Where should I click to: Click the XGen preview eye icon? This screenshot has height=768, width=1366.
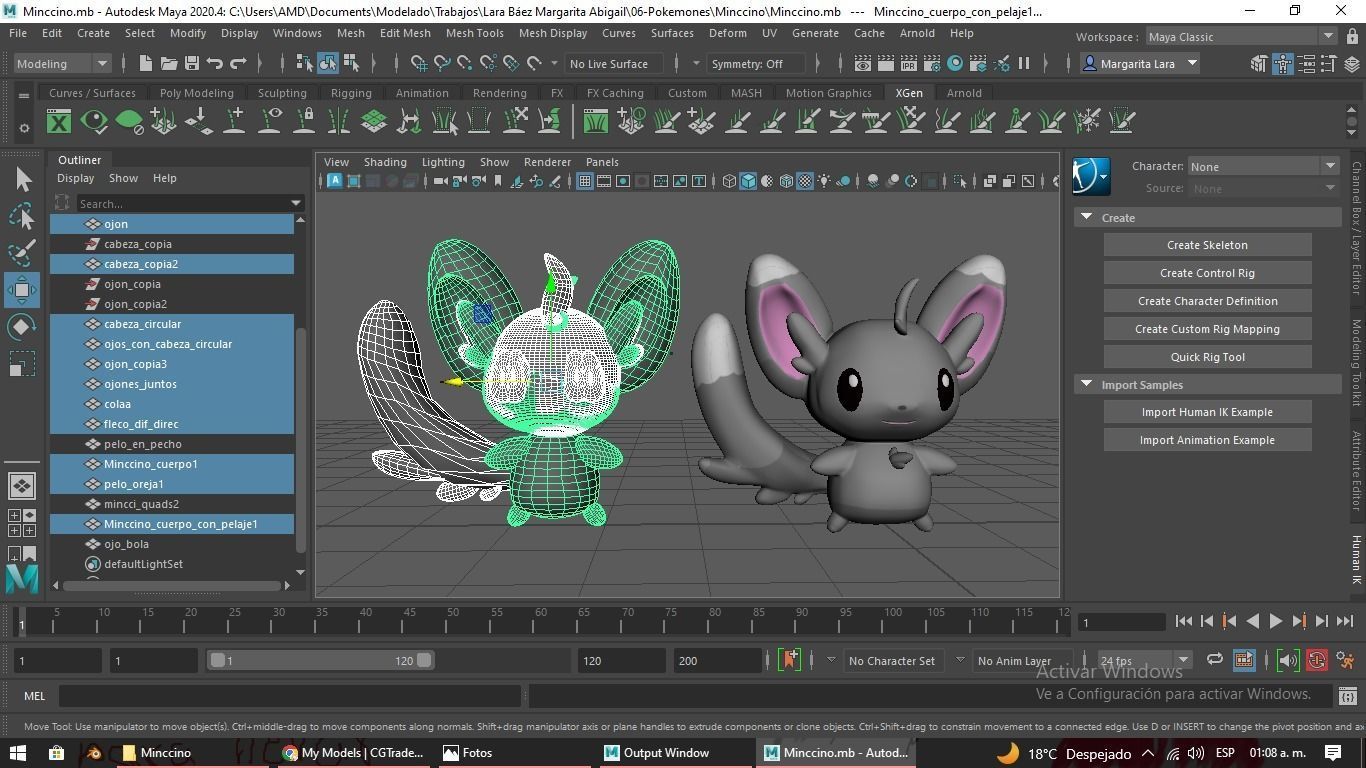coord(94,122)
